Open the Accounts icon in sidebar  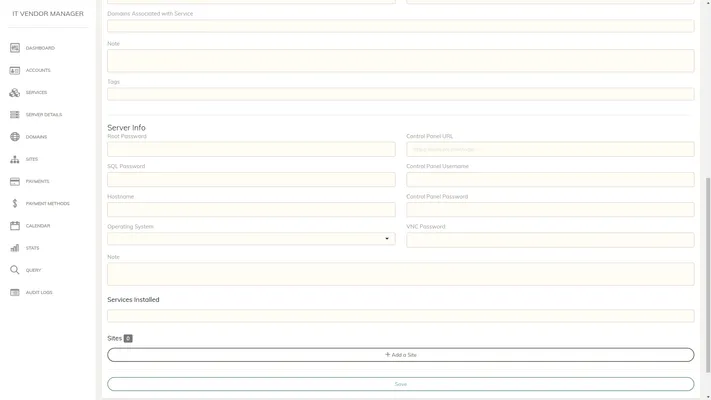pyautogui.click(x=15, y=70)
